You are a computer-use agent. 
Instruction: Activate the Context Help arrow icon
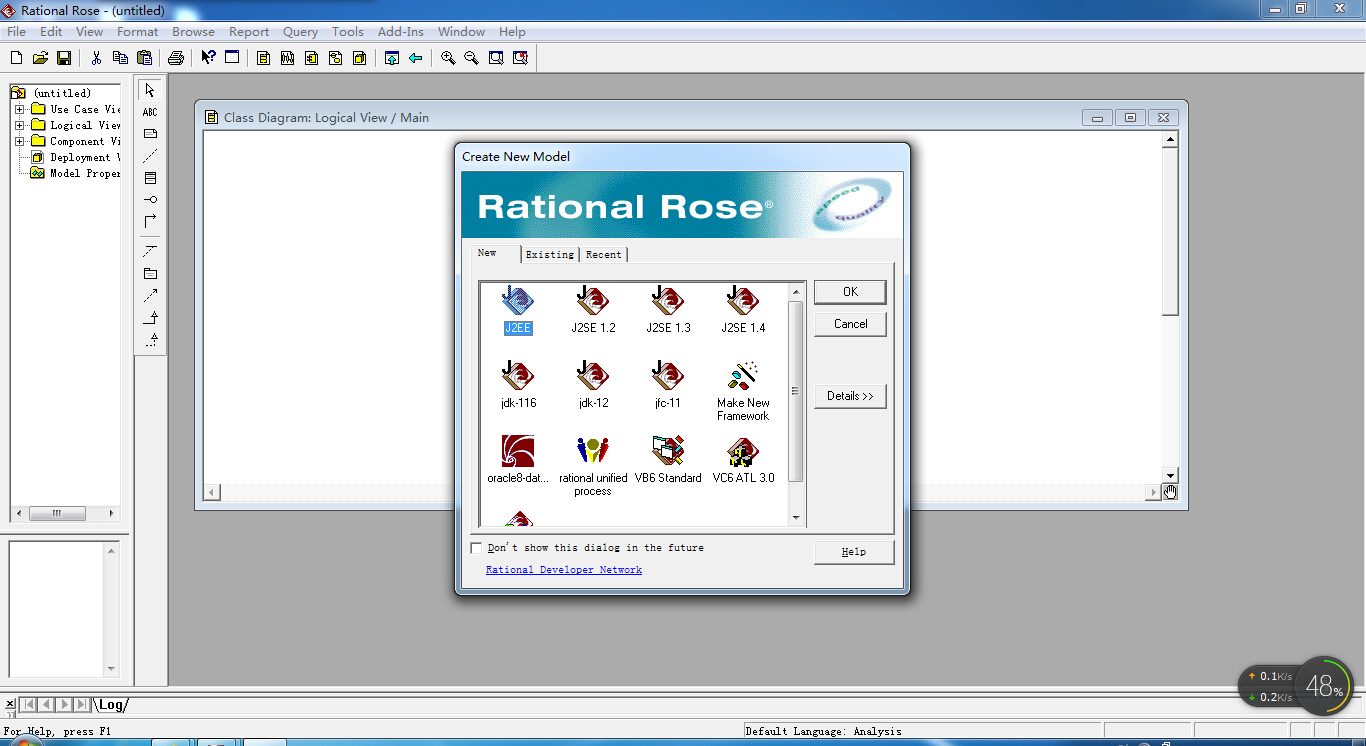pyautogui.click(x=208, y=58)
